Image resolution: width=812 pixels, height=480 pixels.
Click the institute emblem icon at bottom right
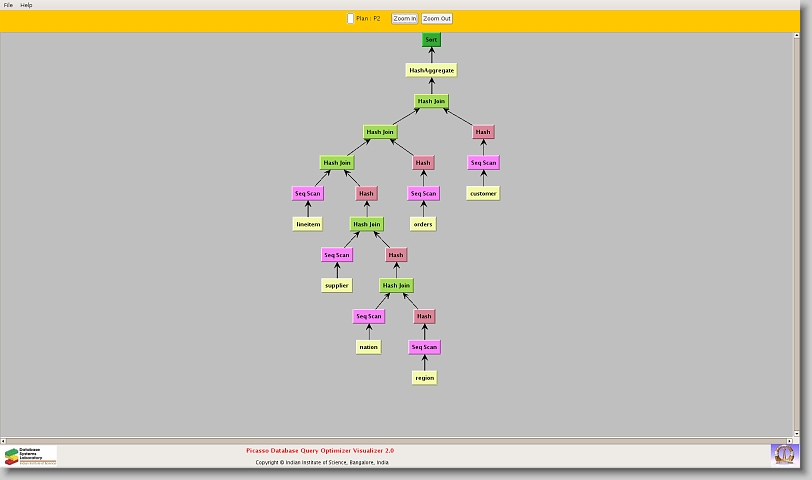click(785, 454)
